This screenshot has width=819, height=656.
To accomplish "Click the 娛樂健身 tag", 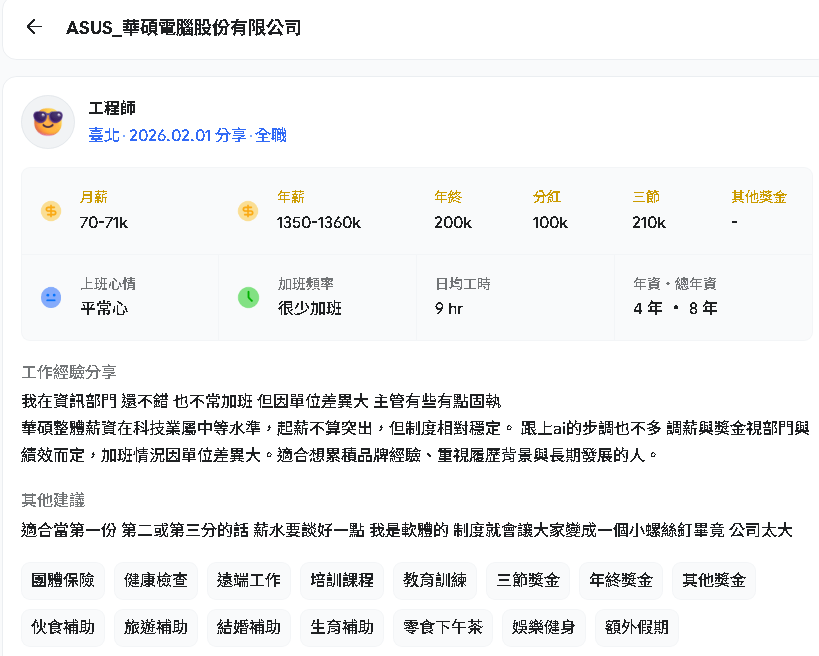I will coord(544,627).
